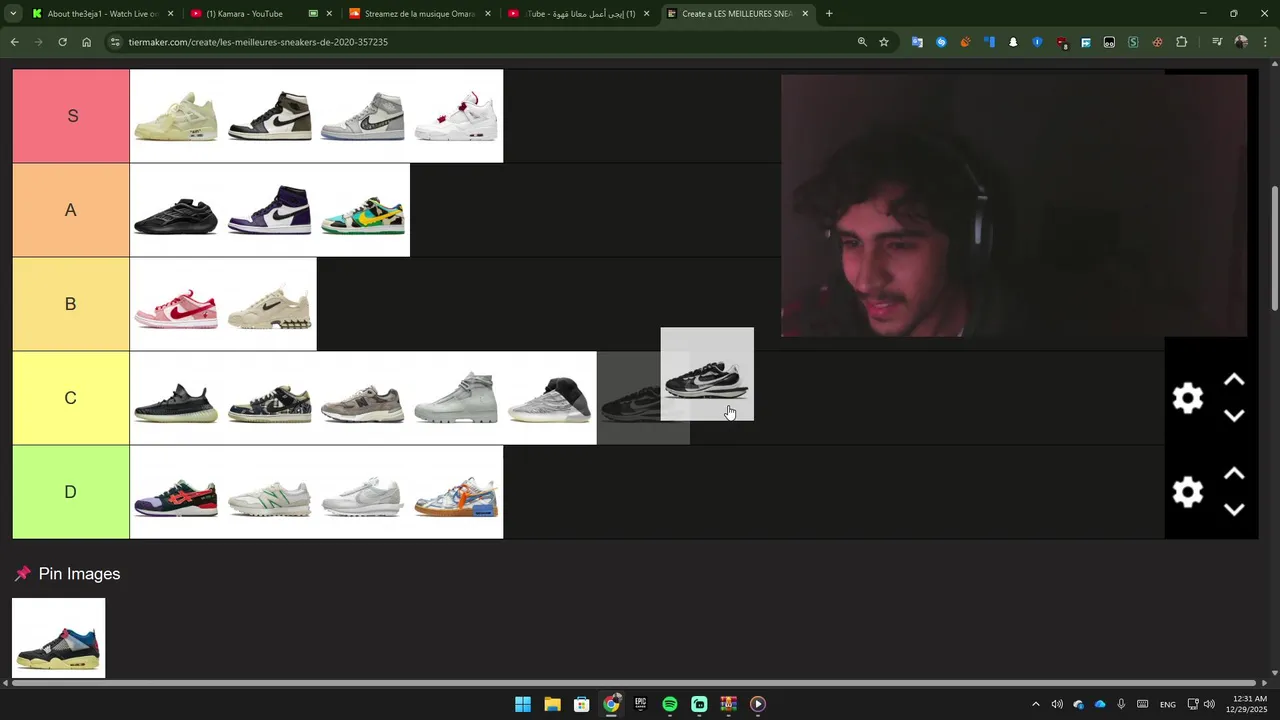Screen dimensions: 1280x720
Task: Click the A tier label
Action: pyautogui.click(x=71, y=210)
